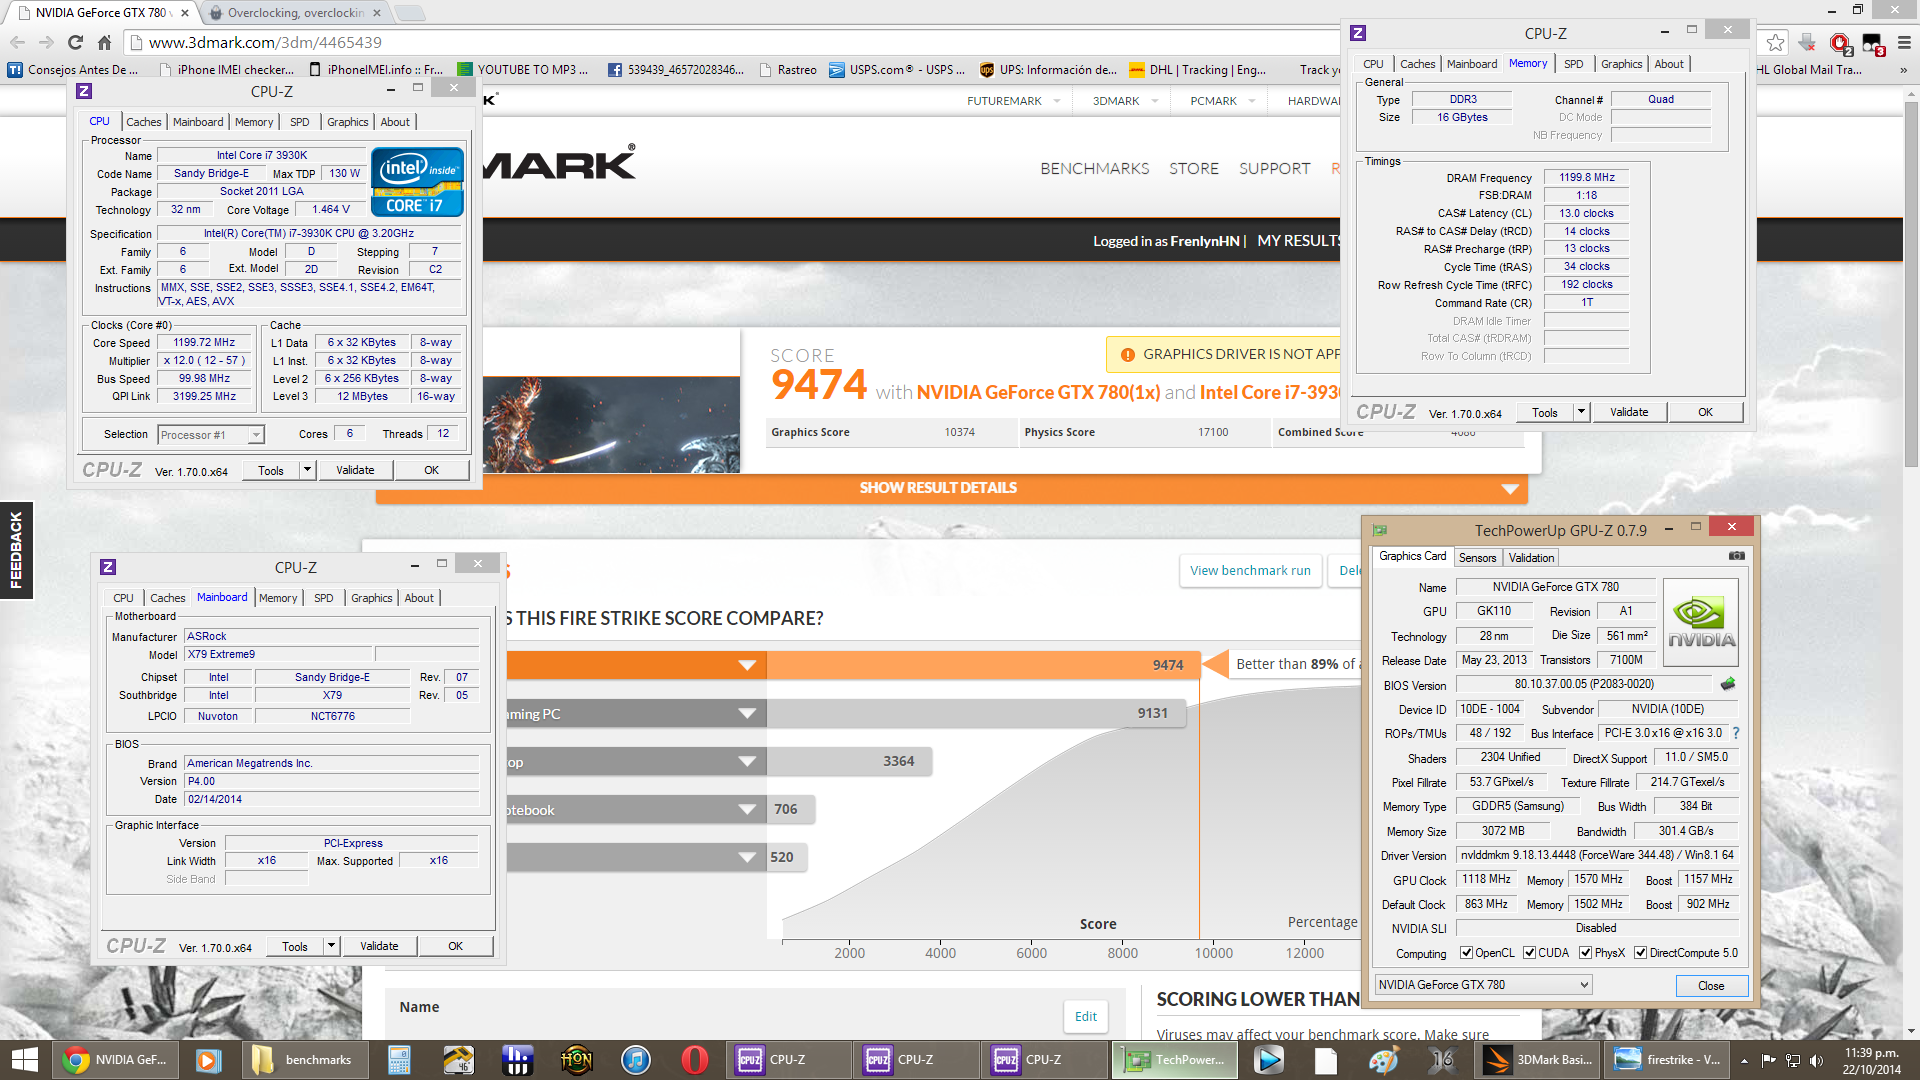
Task: Open the Processor #1 selection dropdown
Action: [211, 435]
